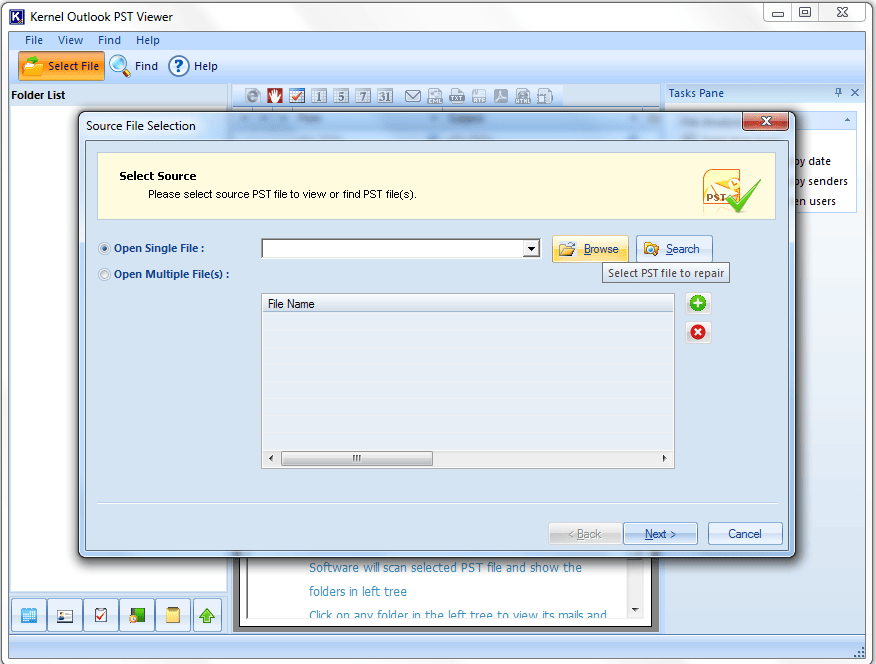Select the 5-day calendar view icon
Viewport: 876px width, 664px height.
point(341,96)
